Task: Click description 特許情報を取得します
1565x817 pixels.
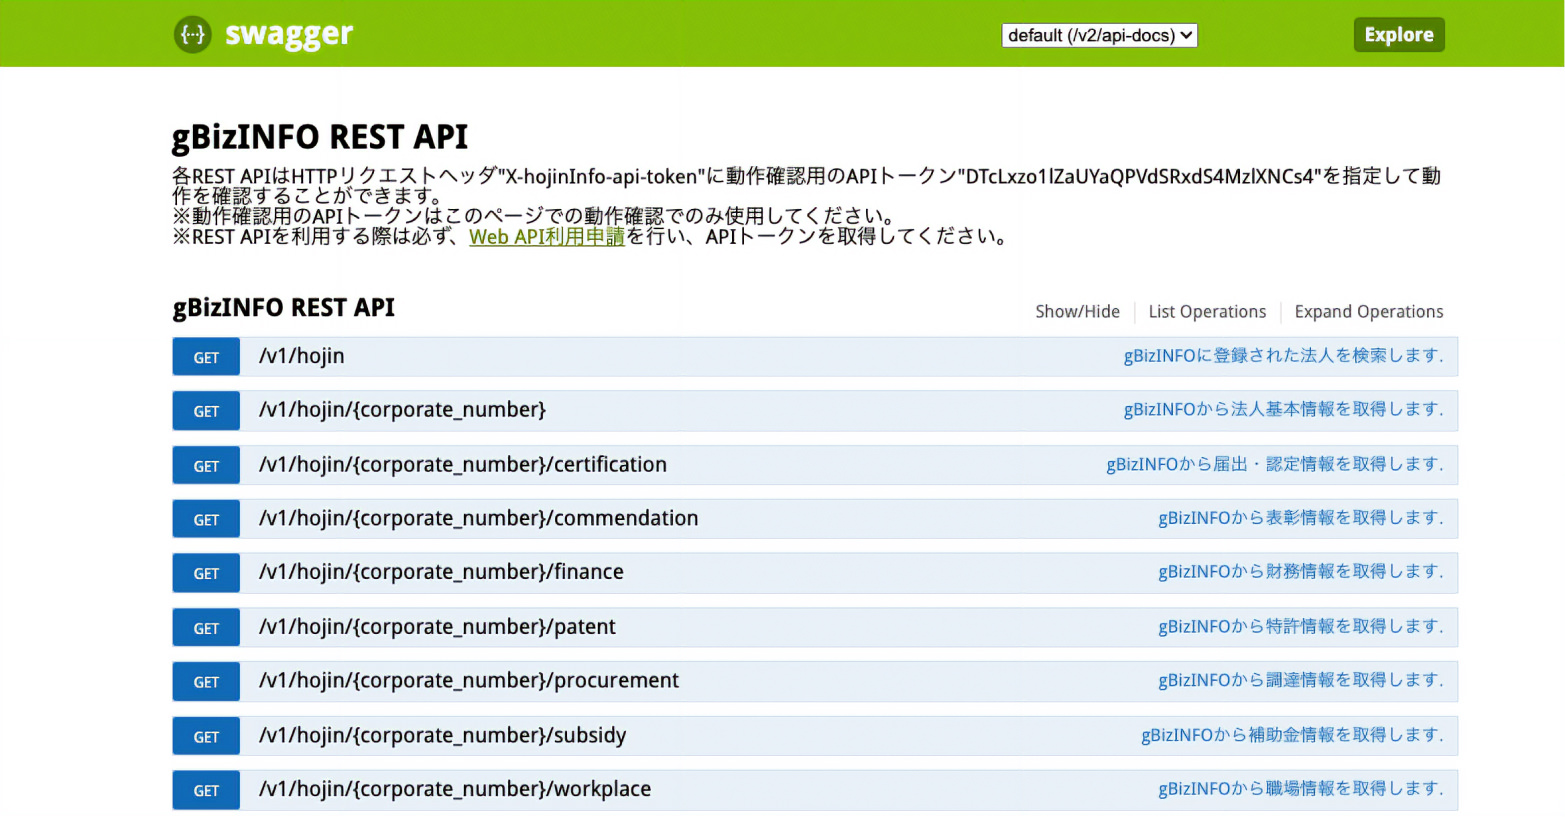Action: pyautogui.click(x=1301, y=627)
